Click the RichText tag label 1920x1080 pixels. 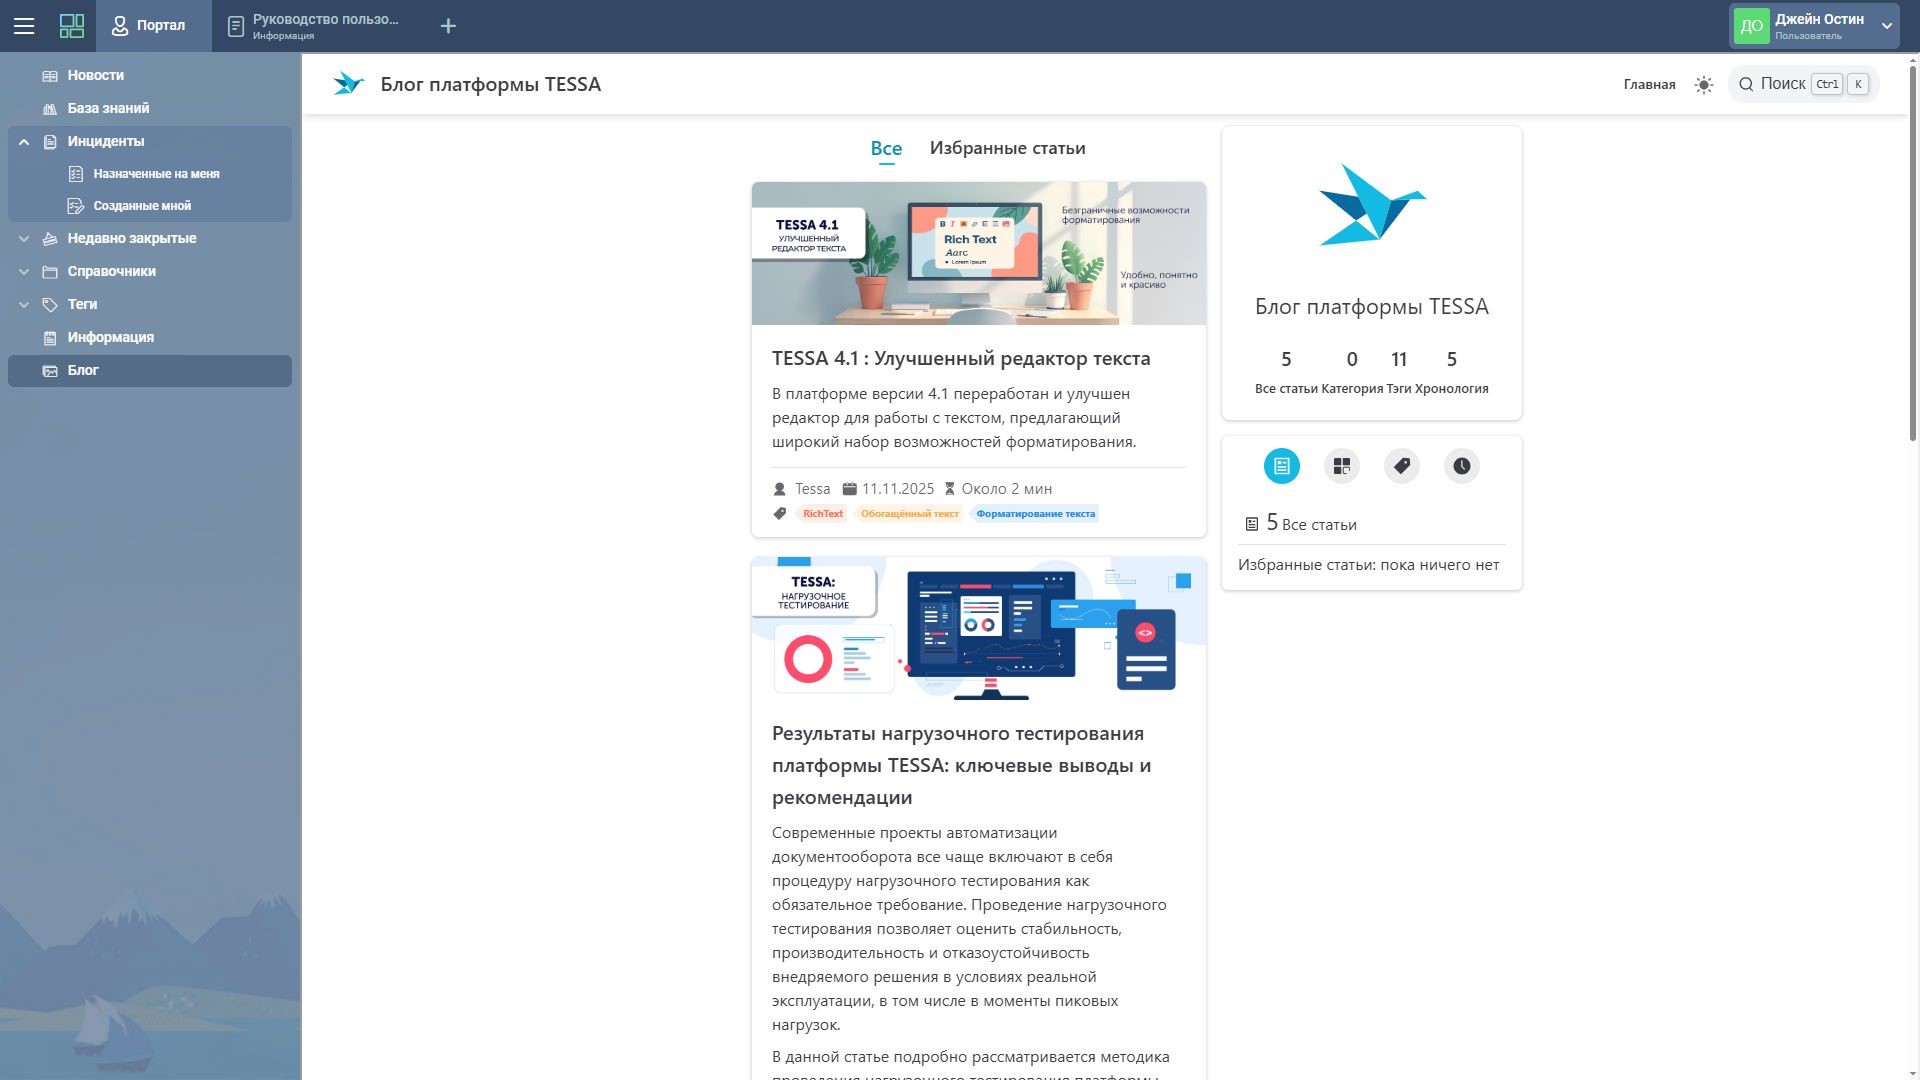pyautogui.click(x=822, y=514)
